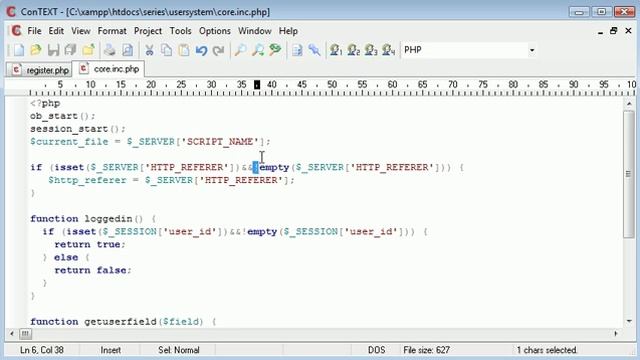The height and width of the screenshot is (360, 640).
Task: Click the horizontal scrollbar thumb
Action: coord(25,334)
